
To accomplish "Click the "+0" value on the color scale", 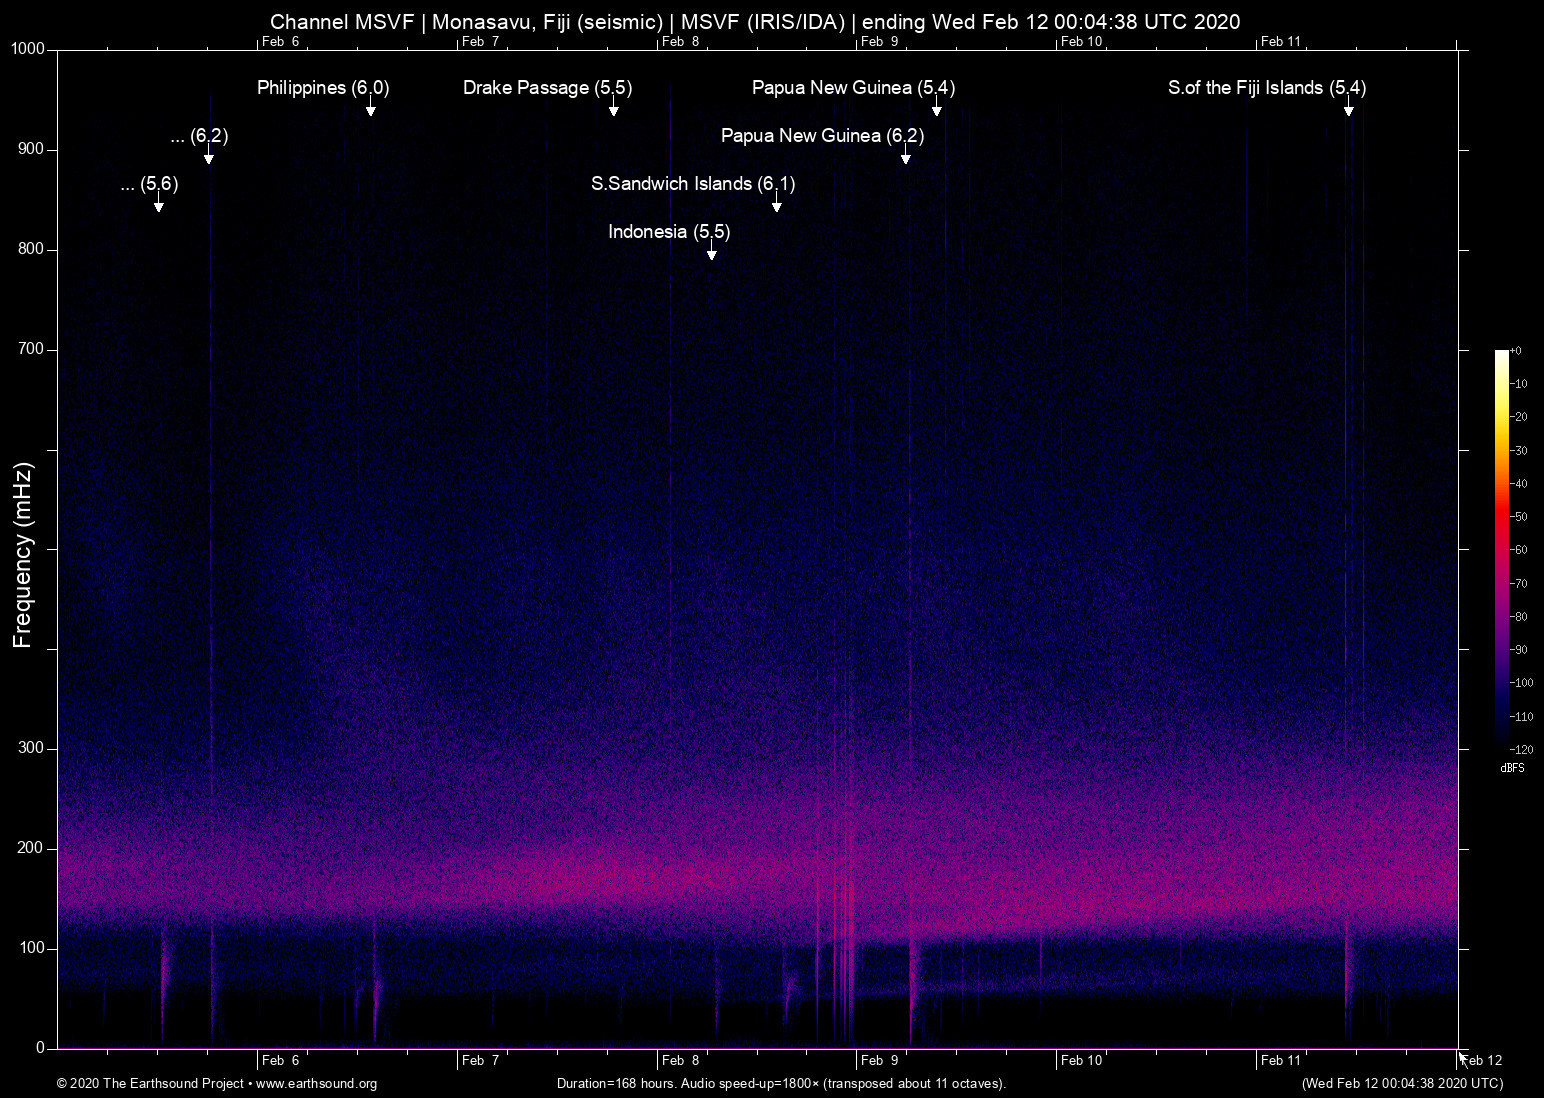I will click(x=1516, y=351).
